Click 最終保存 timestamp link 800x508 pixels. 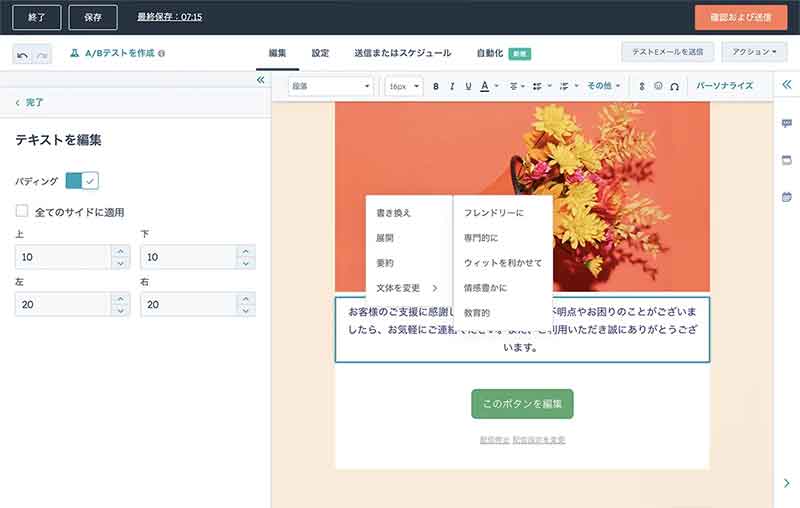click(169, 17)
